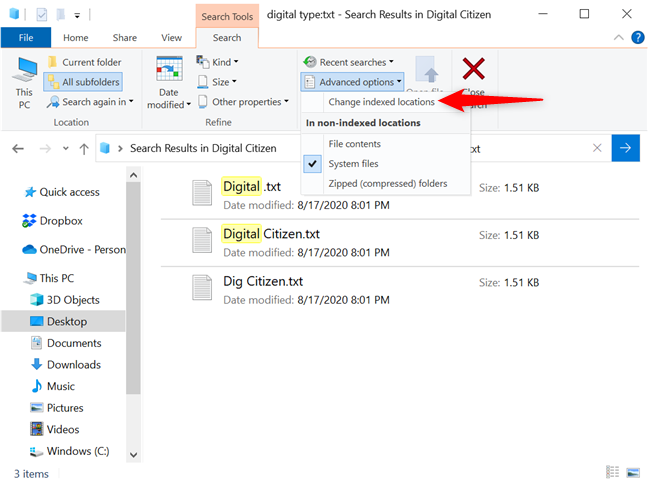Select Dig Citizen.txt file result

(400, 290)
